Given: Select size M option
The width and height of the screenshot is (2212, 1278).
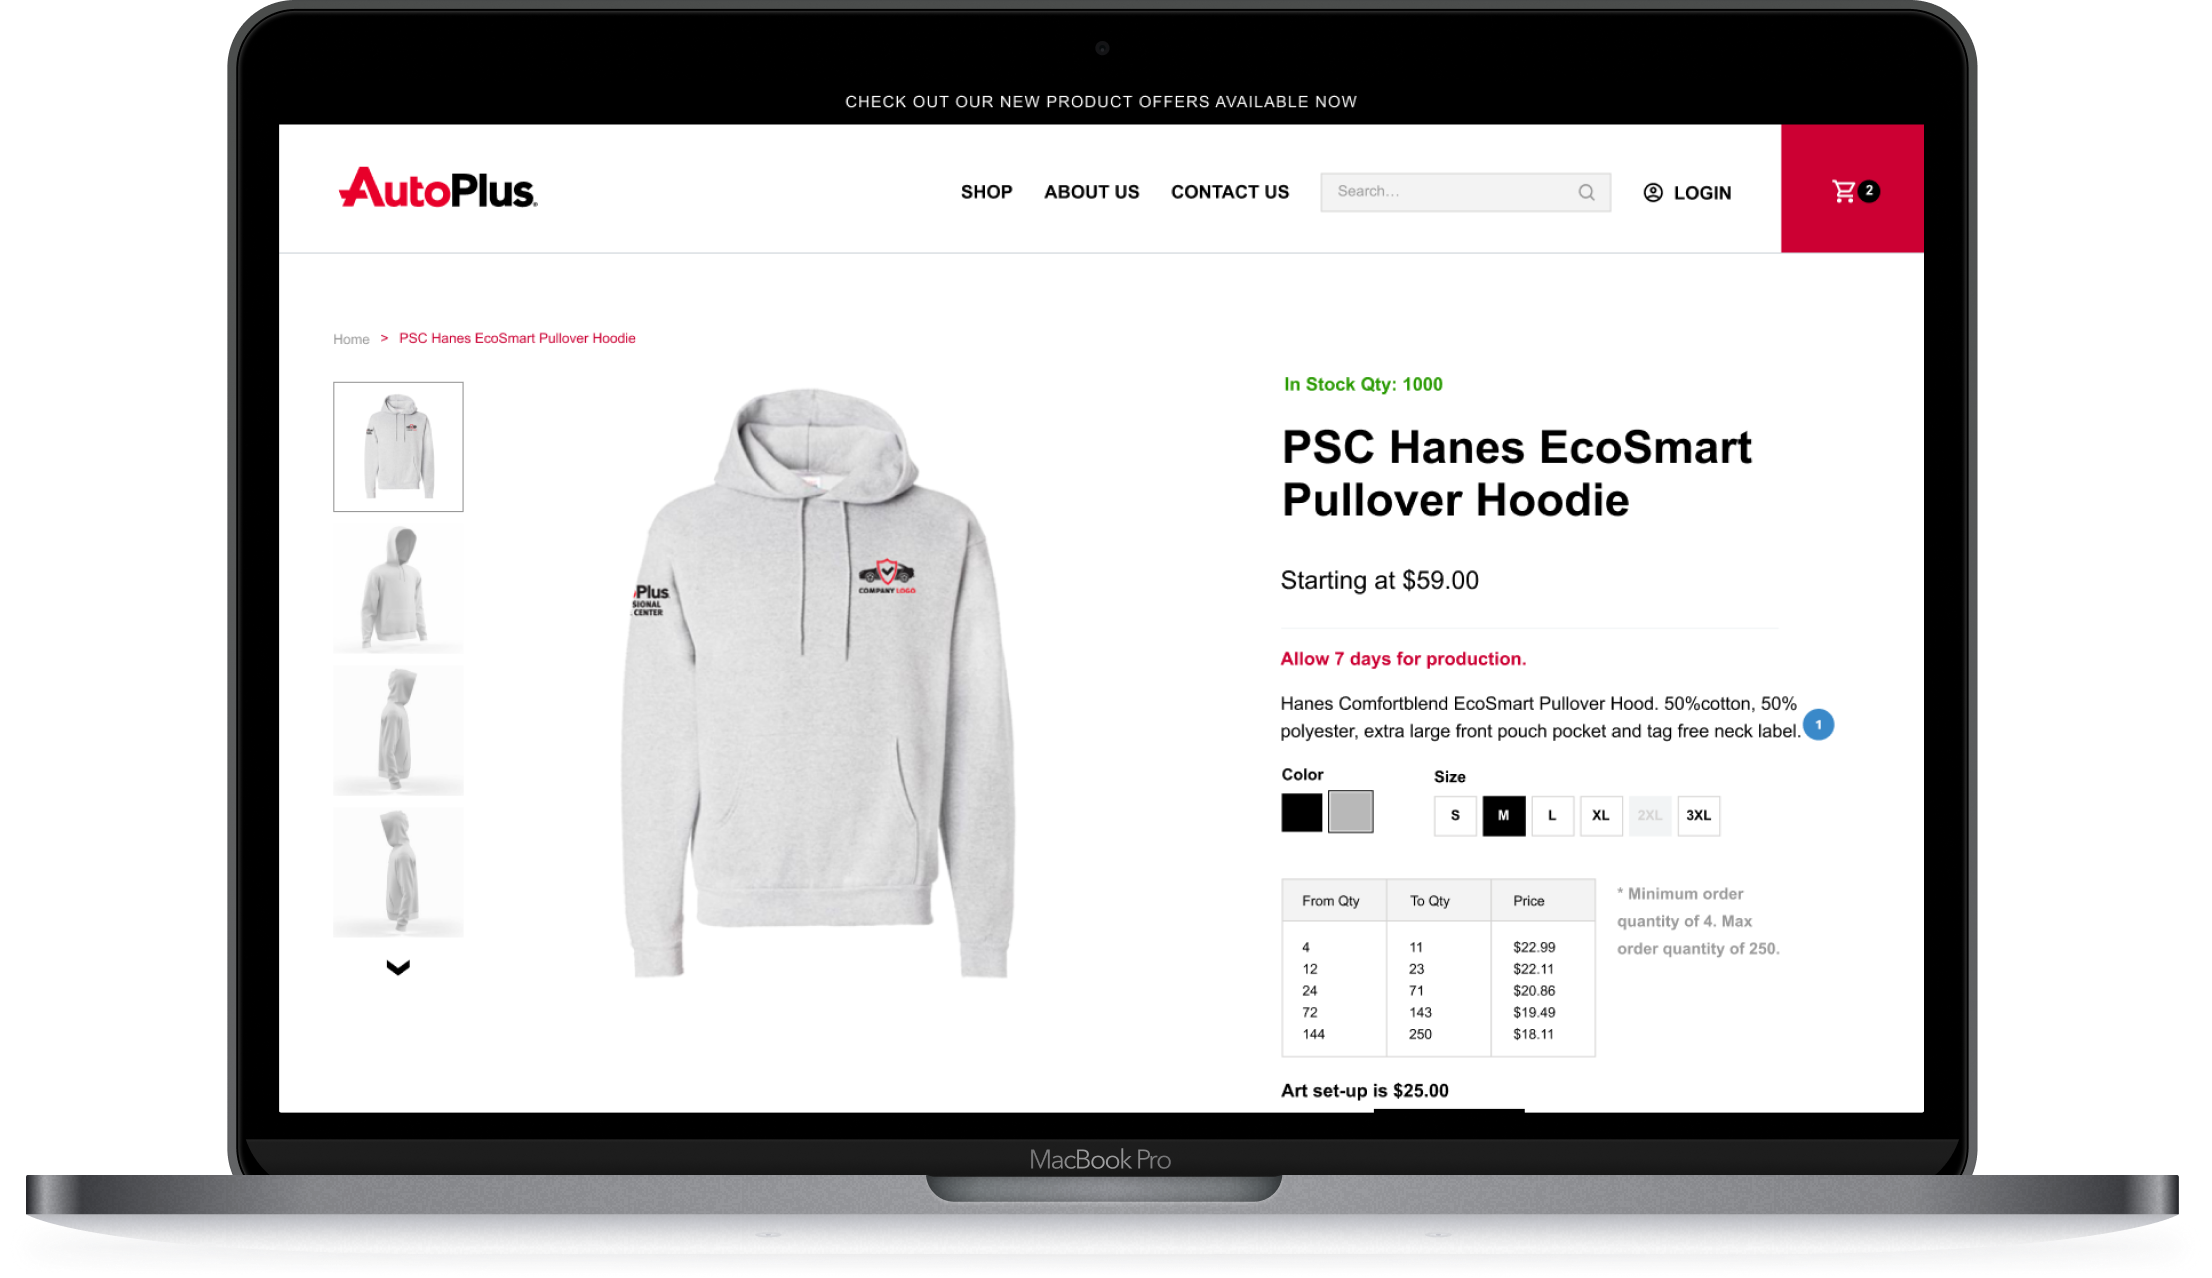Looking at the screenshot, I should (1503, 815).
